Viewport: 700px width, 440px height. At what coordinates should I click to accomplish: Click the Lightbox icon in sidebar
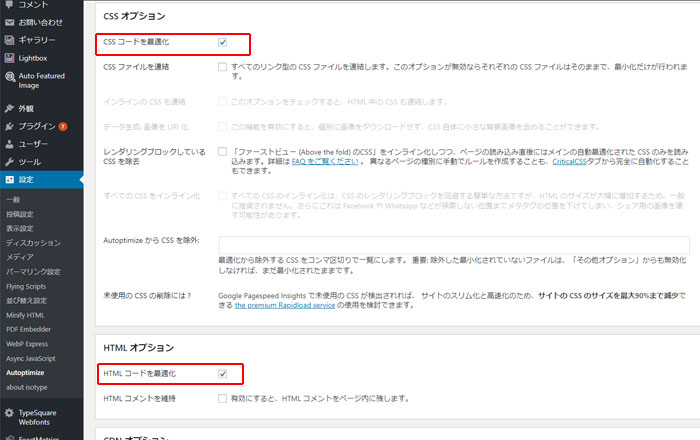[x=9, y=58]
